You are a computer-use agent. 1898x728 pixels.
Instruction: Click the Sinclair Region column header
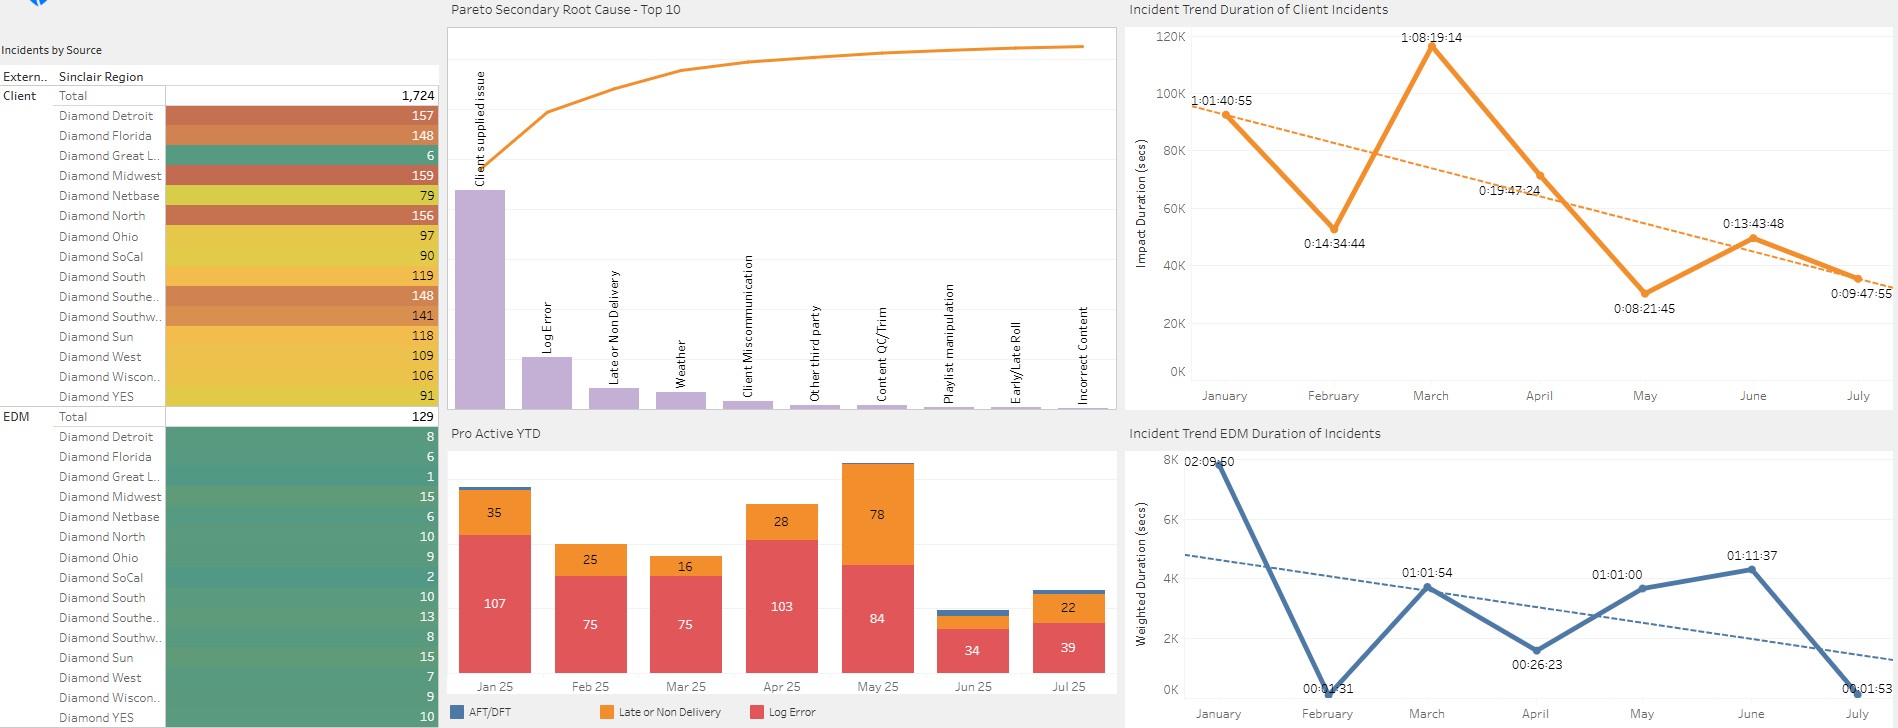[101, 77]
